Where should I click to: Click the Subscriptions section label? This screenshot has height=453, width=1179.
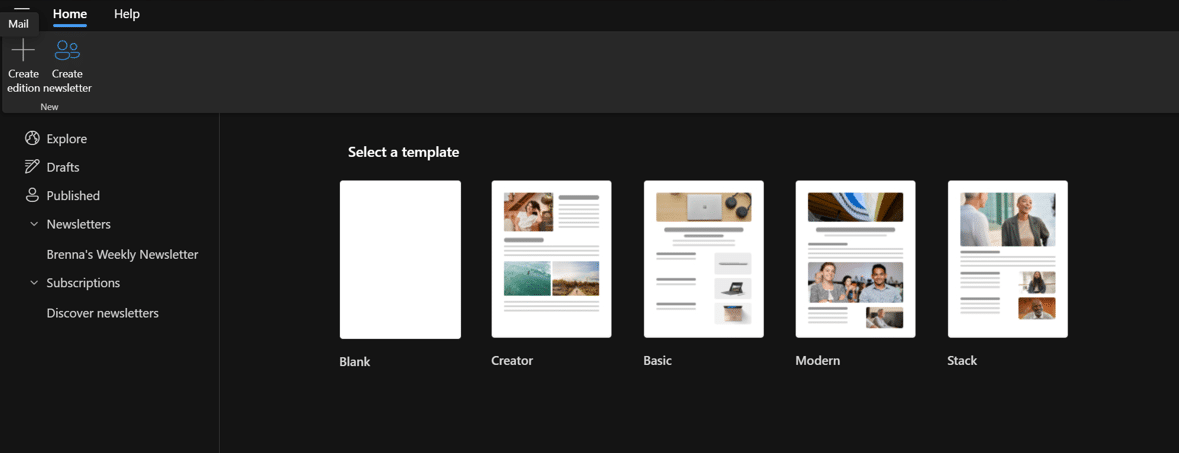tap(83, 283)
